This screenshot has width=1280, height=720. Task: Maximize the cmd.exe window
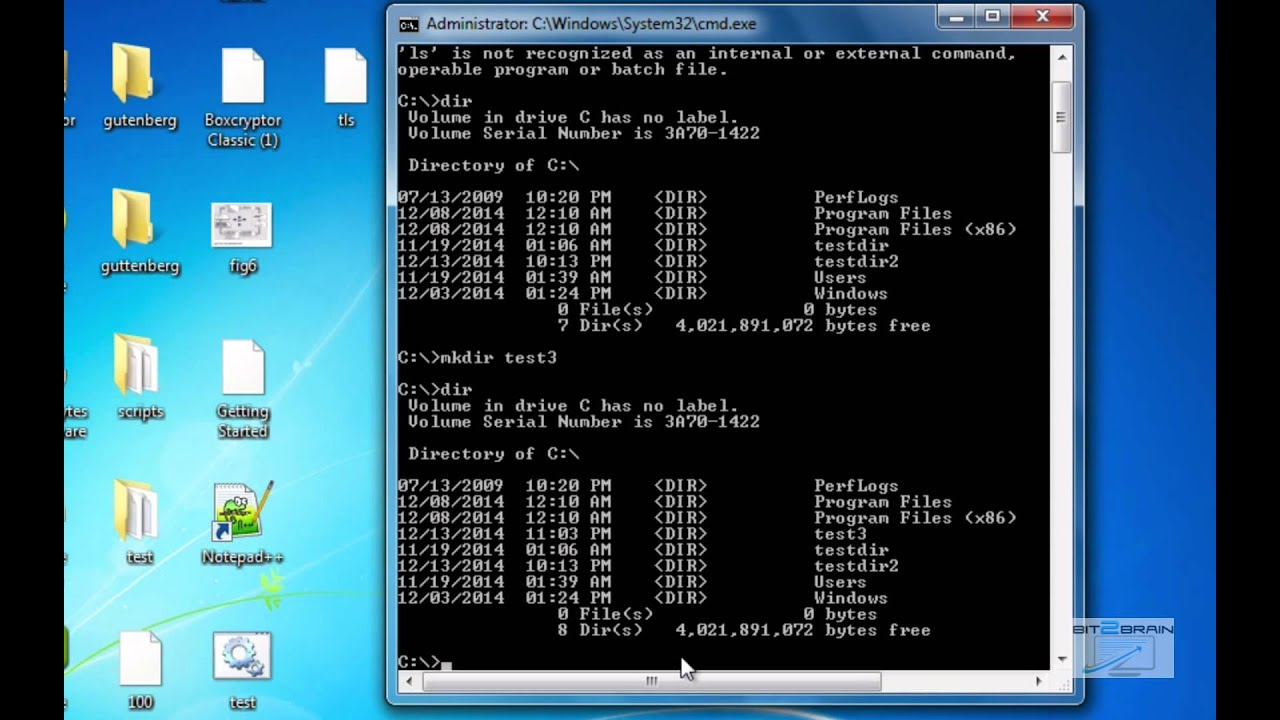click(x=992, y=16)
